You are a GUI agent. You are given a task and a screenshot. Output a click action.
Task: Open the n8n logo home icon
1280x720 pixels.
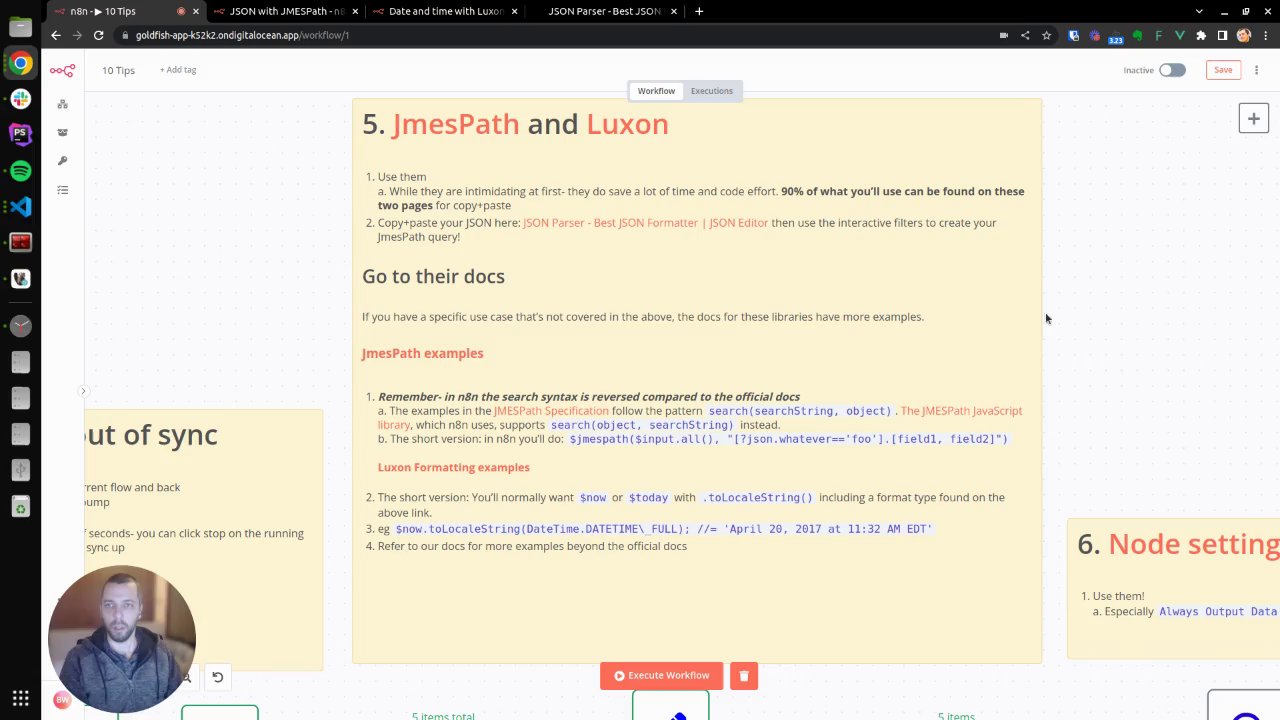[62, 70]
